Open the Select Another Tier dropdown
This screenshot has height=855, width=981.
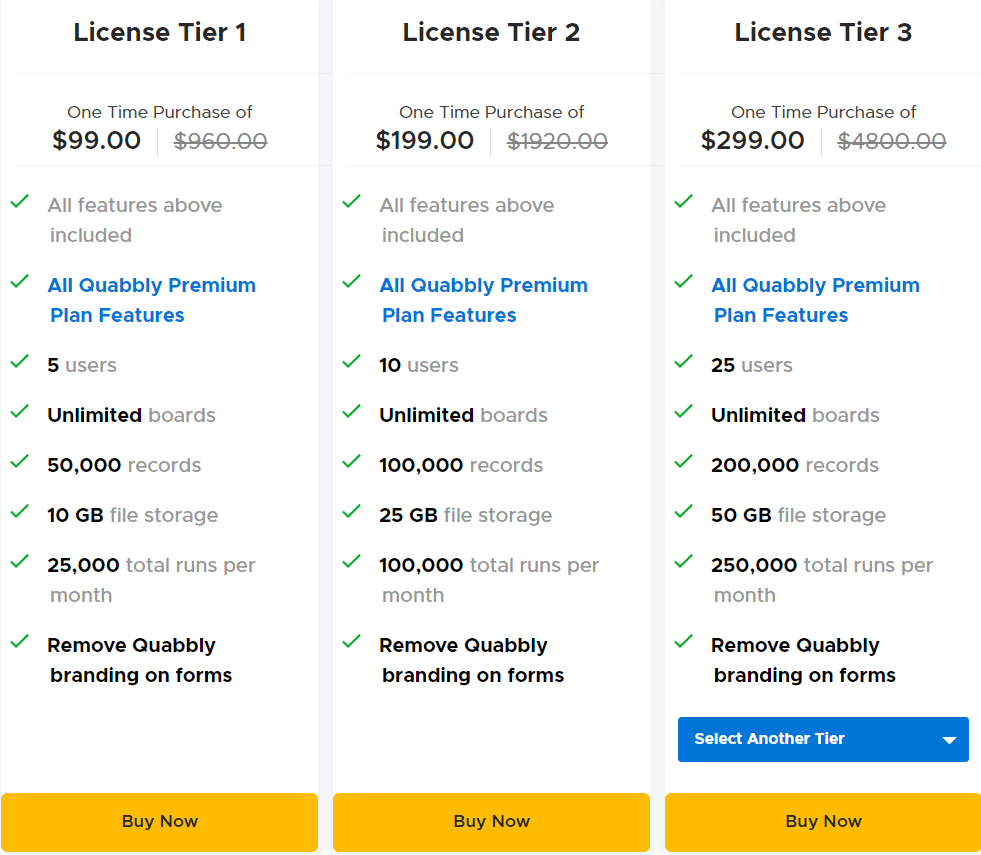[x=823, y=739]
